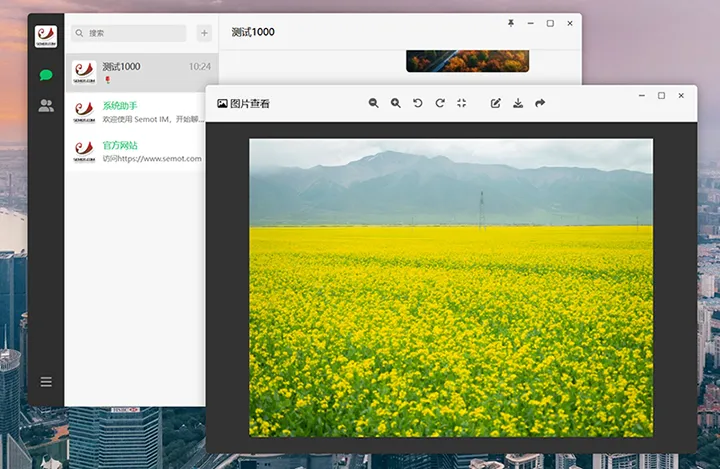Viewport: 720px width, 469px height.
Task: Switch to the contacts sidebar tab
Action: point(46,105)
